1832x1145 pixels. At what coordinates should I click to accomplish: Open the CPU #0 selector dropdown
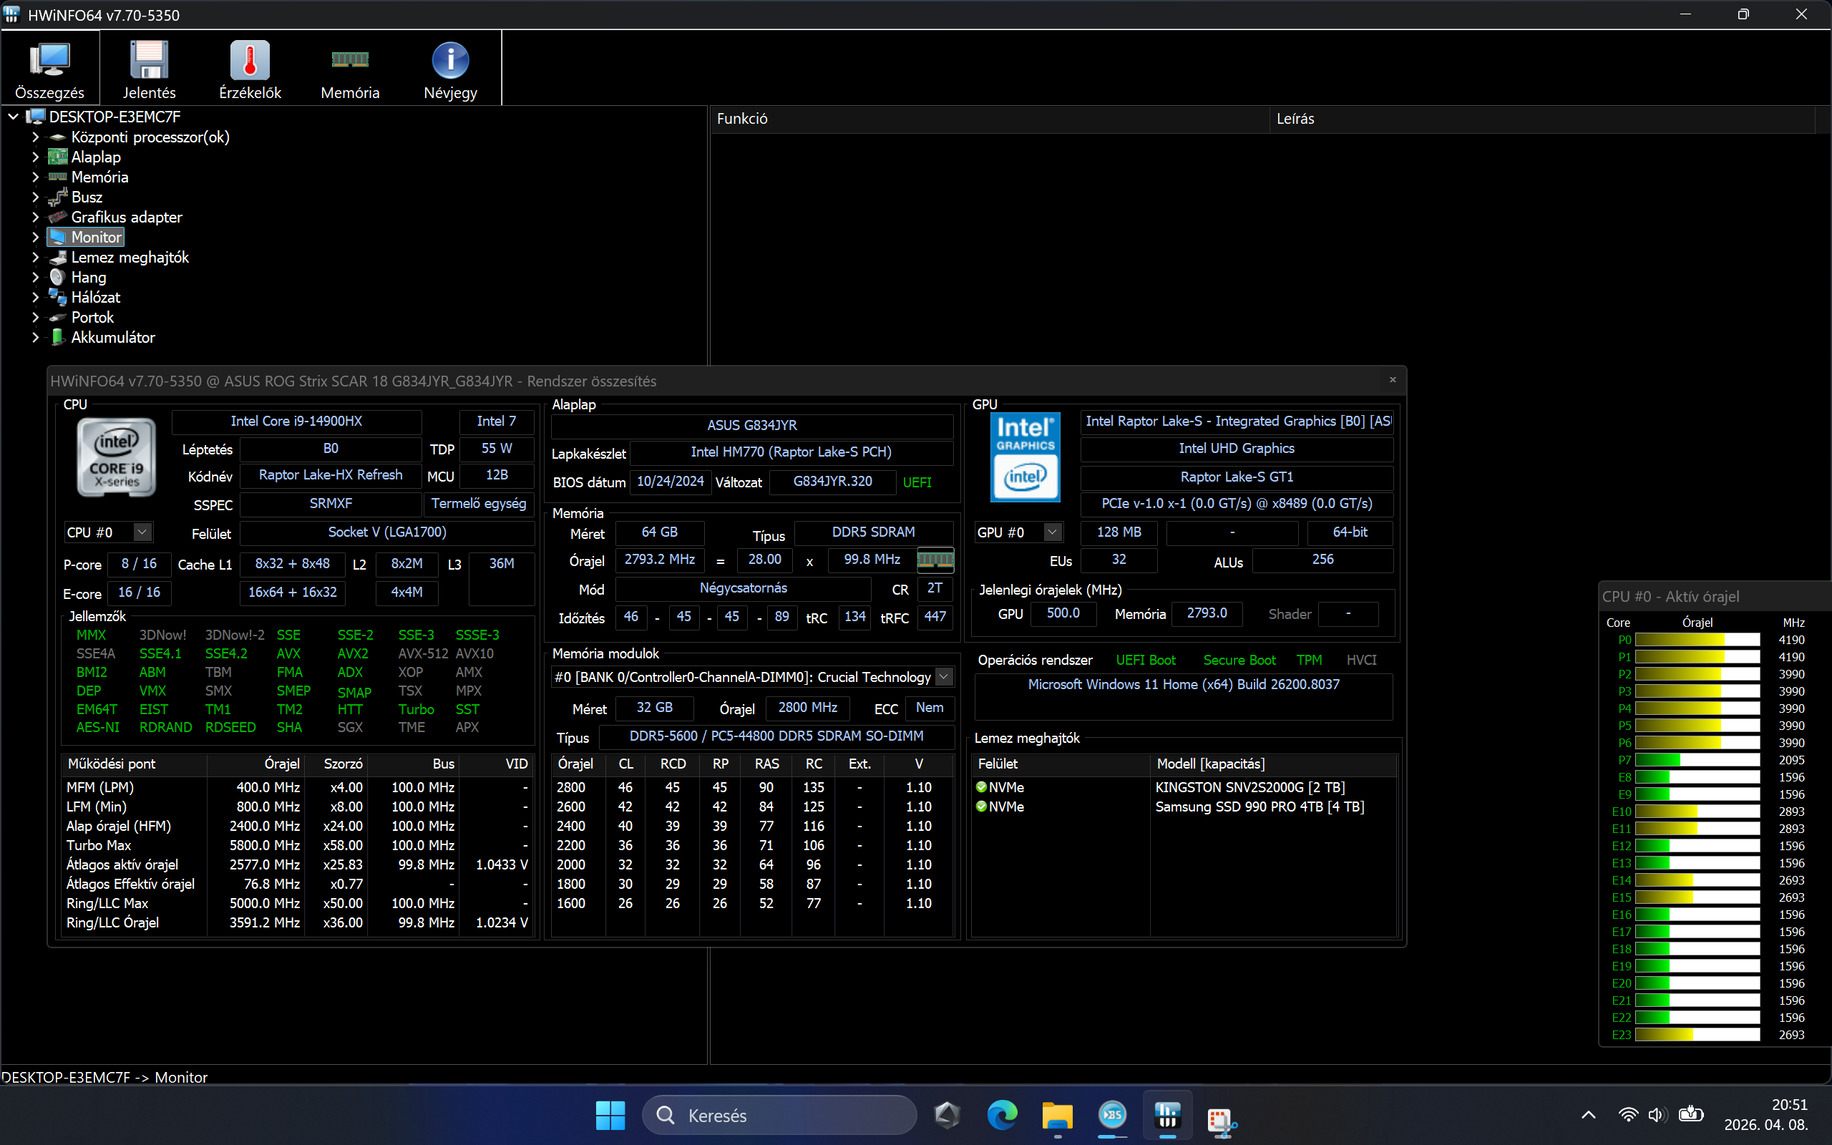pos(142,532)
